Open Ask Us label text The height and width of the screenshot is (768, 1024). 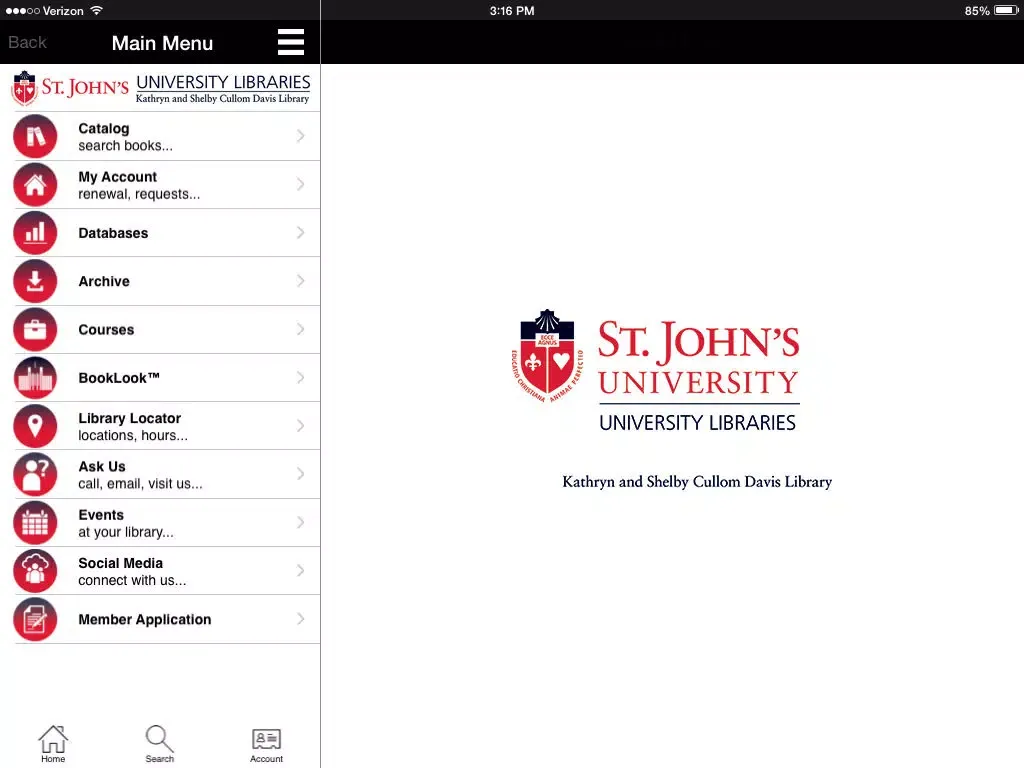[102, 467]
